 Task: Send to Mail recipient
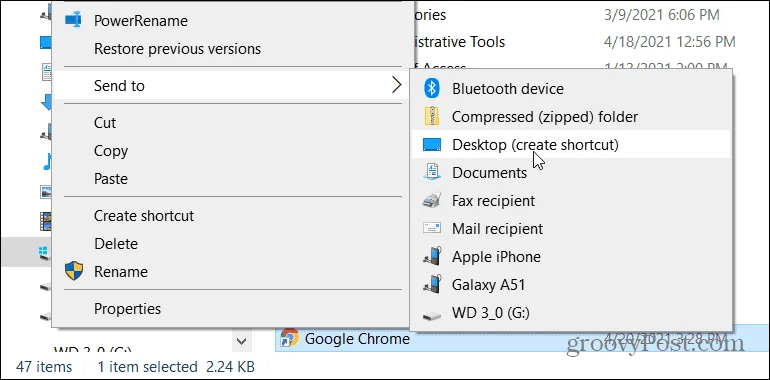497,229
